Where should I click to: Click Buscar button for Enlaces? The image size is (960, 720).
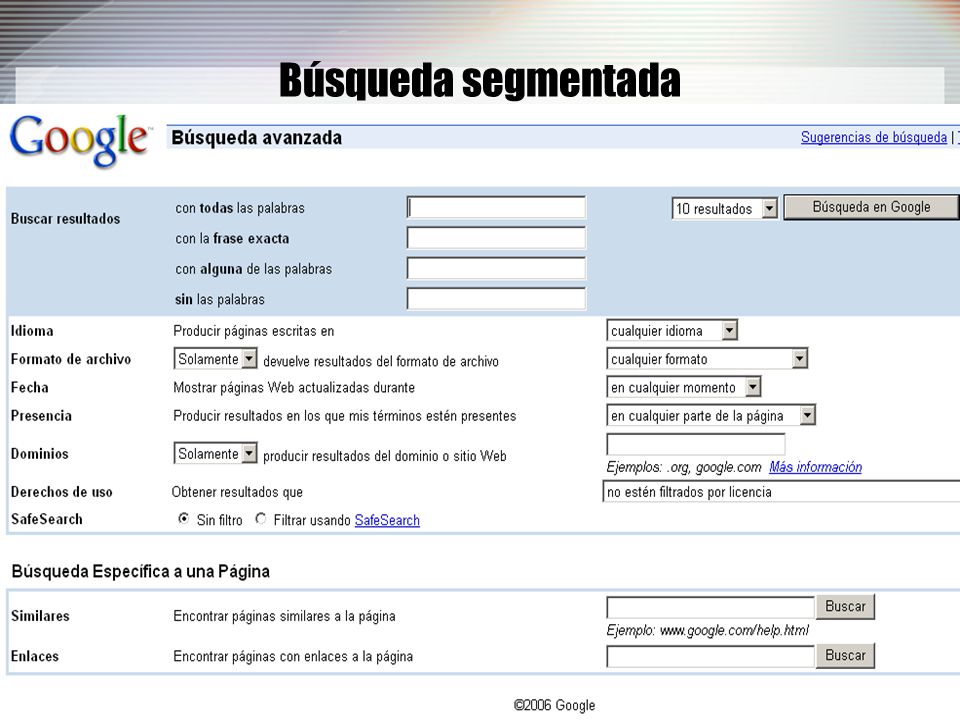click(x=846, y=655)
